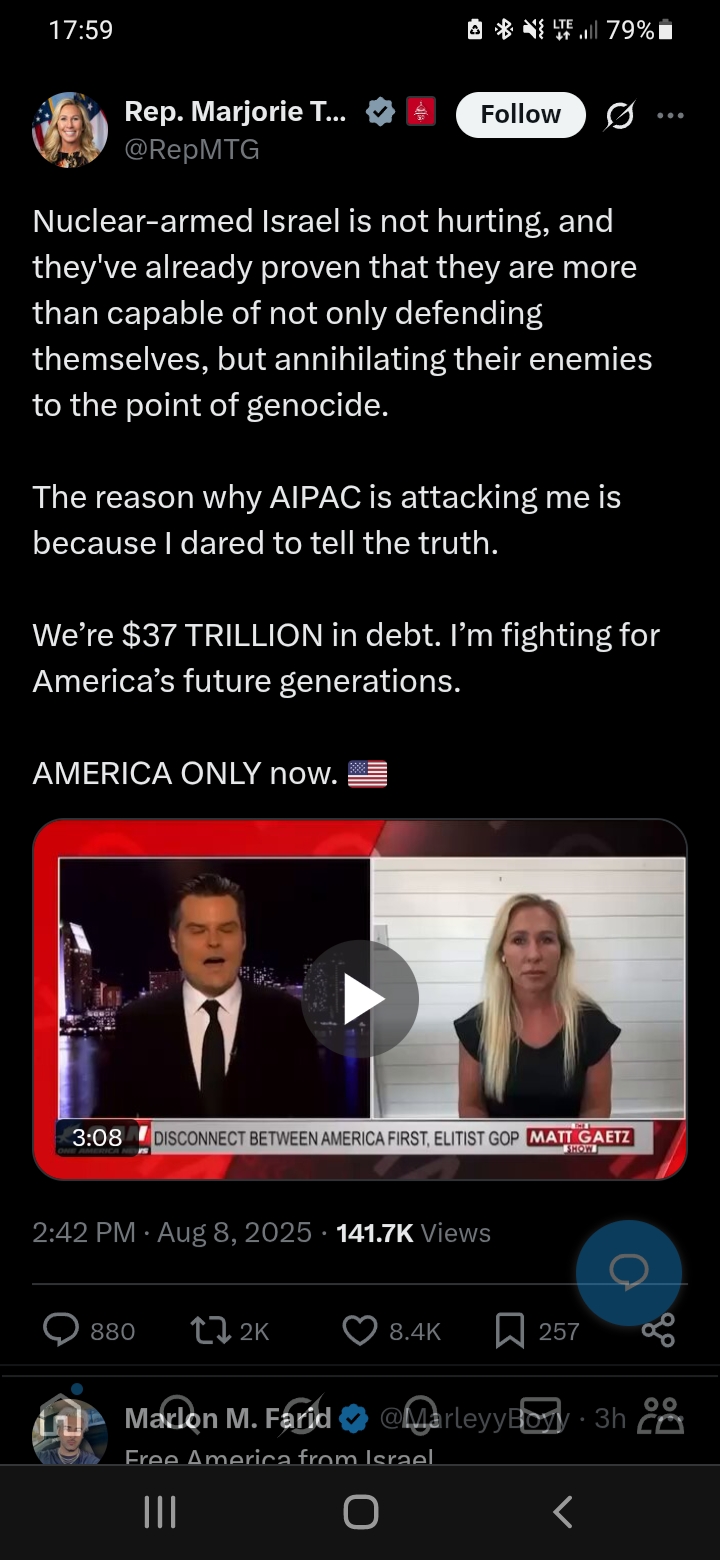Image resolution: width=720 pixels, height=1560 pixels.
Task: View the 141.7K Views analytics
Action: pos(414,1232)
